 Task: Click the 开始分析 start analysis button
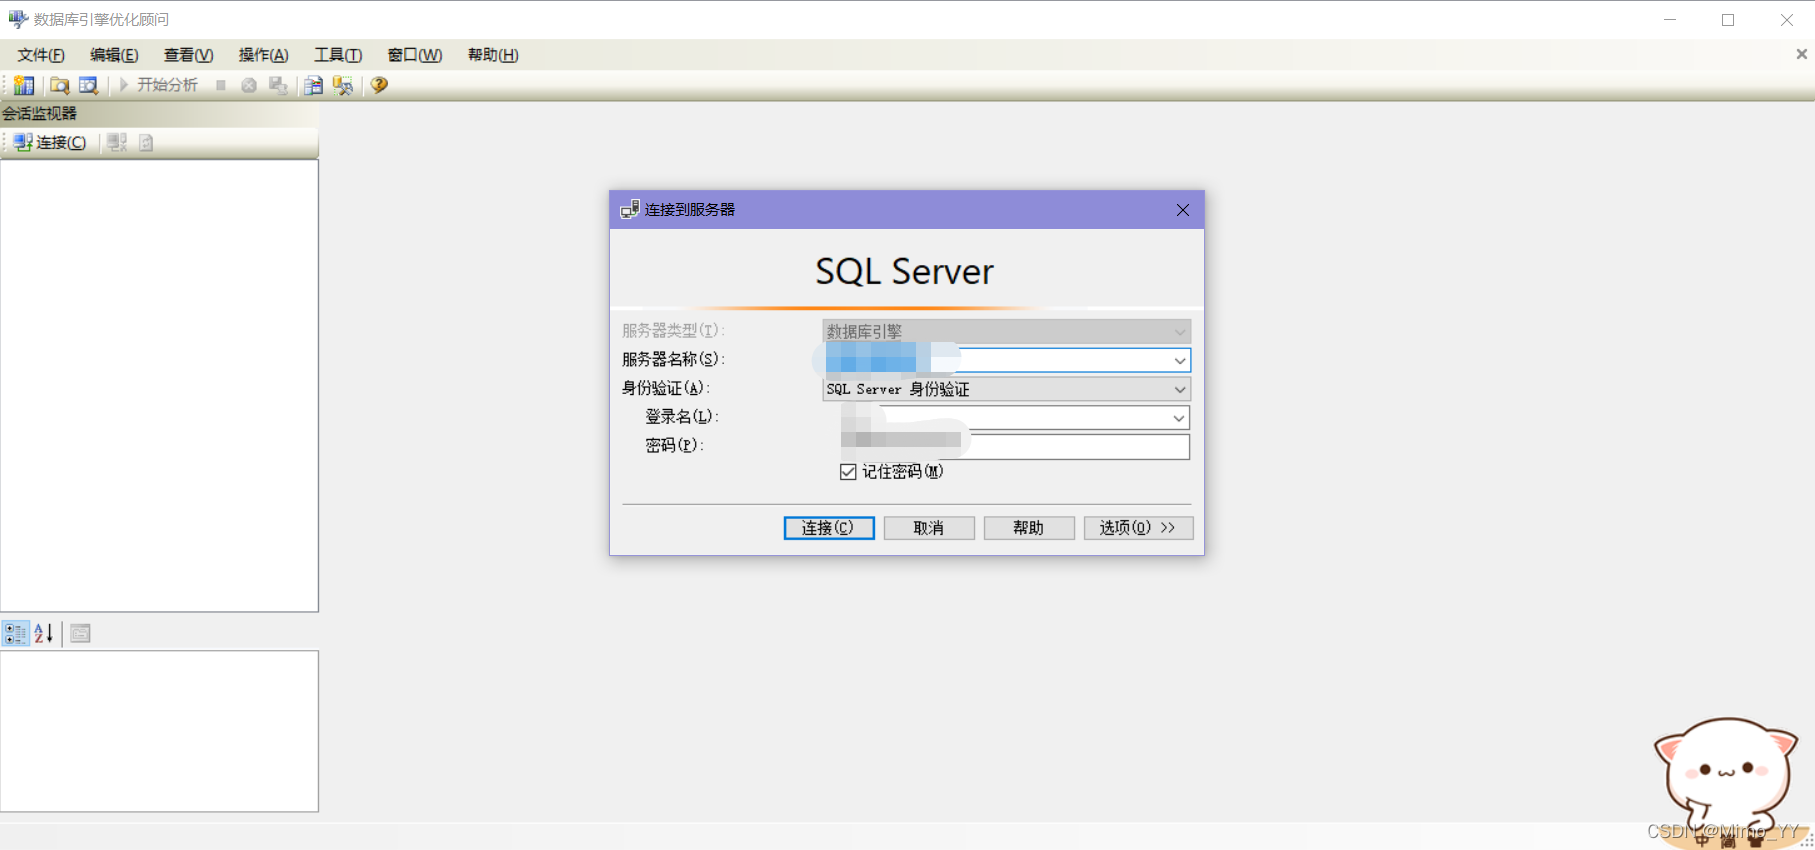158,85
